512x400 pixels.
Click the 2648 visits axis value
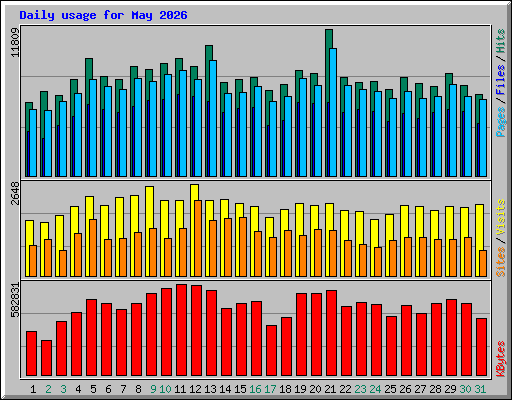pyautogui.click(x=15, y=193)
